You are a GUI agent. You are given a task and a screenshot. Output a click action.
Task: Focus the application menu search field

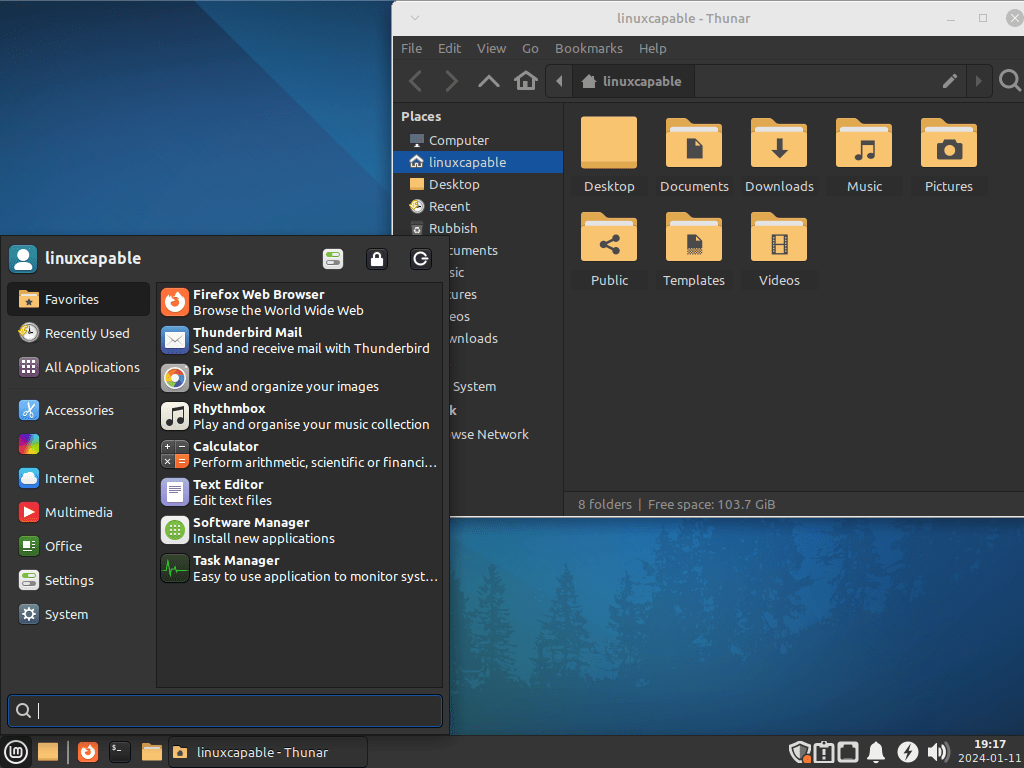point(225,711)
